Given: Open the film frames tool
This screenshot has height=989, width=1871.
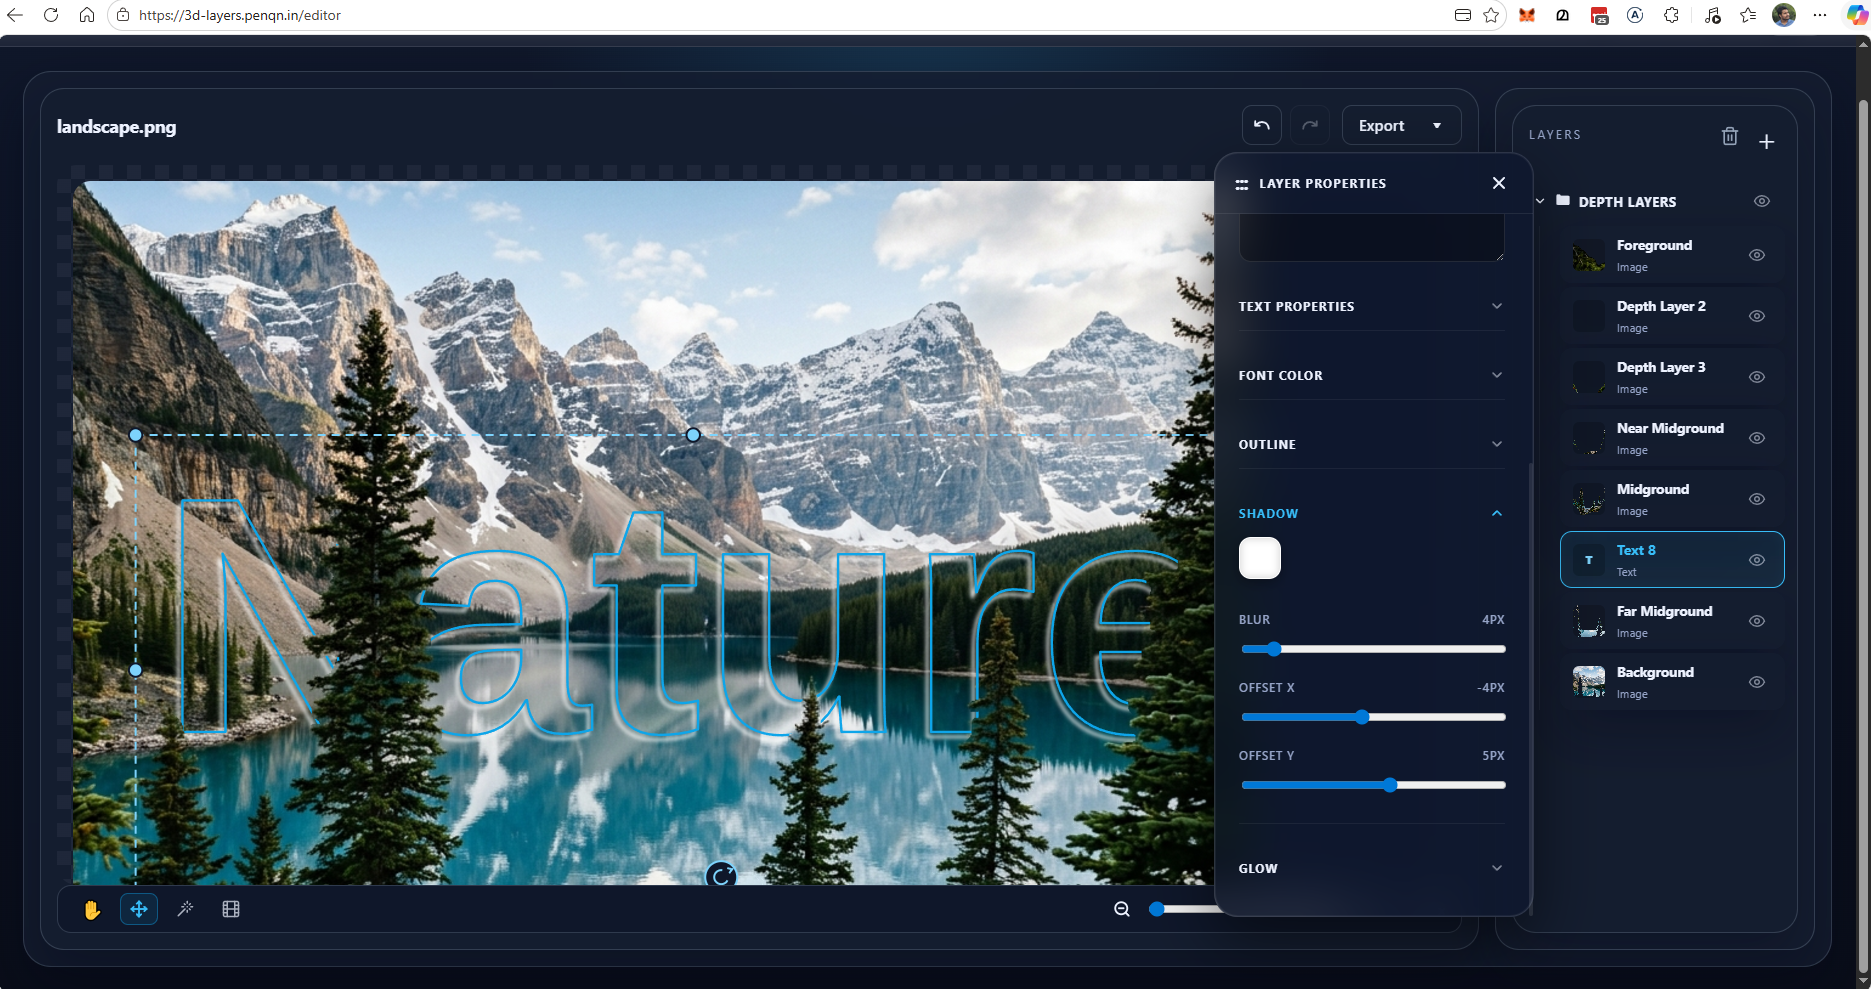Looking at the screenshot, I should (x=231, y=909).
